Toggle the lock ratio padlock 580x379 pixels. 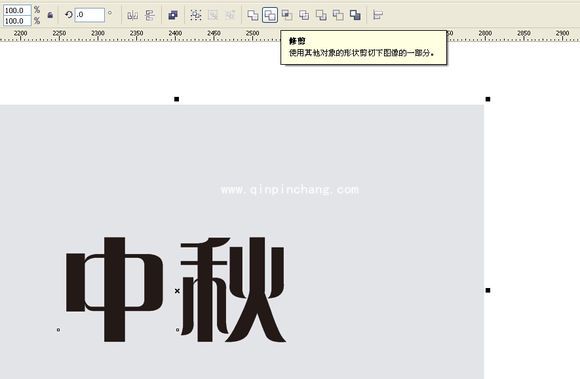[50, 15]
